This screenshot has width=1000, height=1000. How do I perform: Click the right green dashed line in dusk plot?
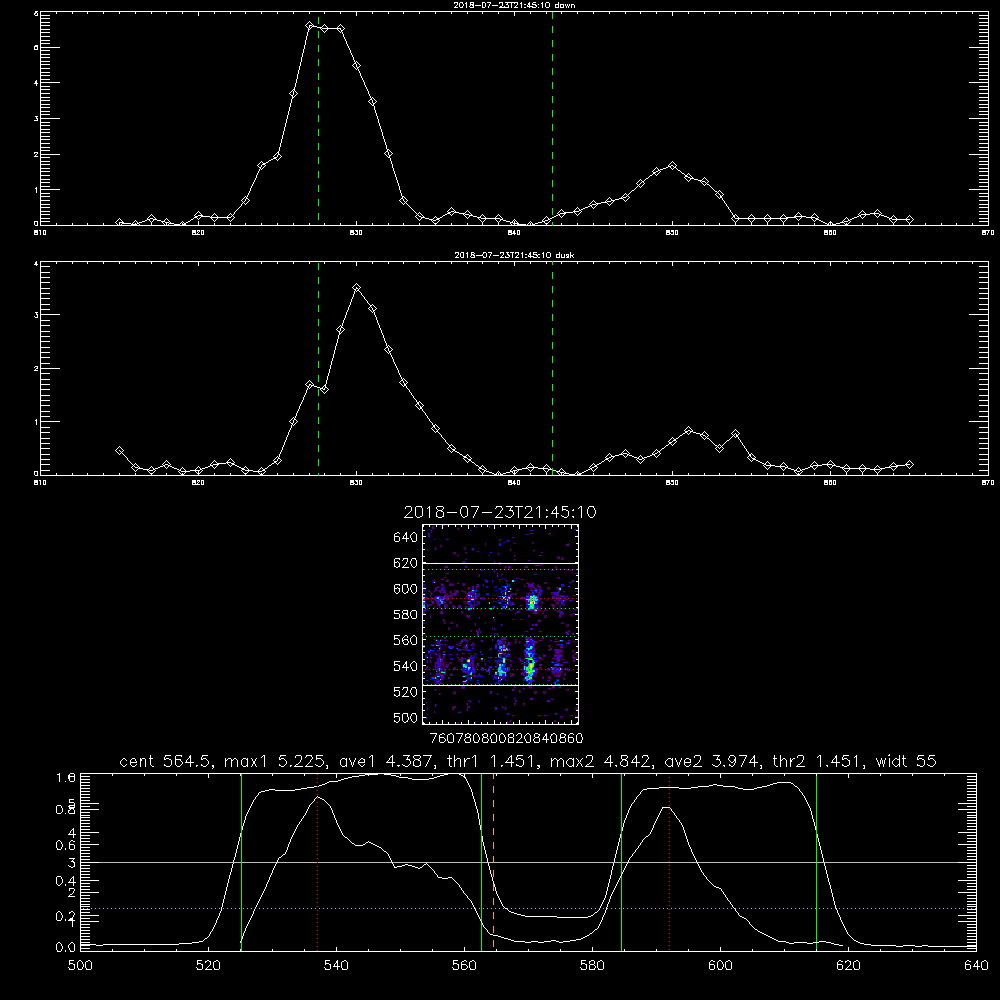point(552,368)
